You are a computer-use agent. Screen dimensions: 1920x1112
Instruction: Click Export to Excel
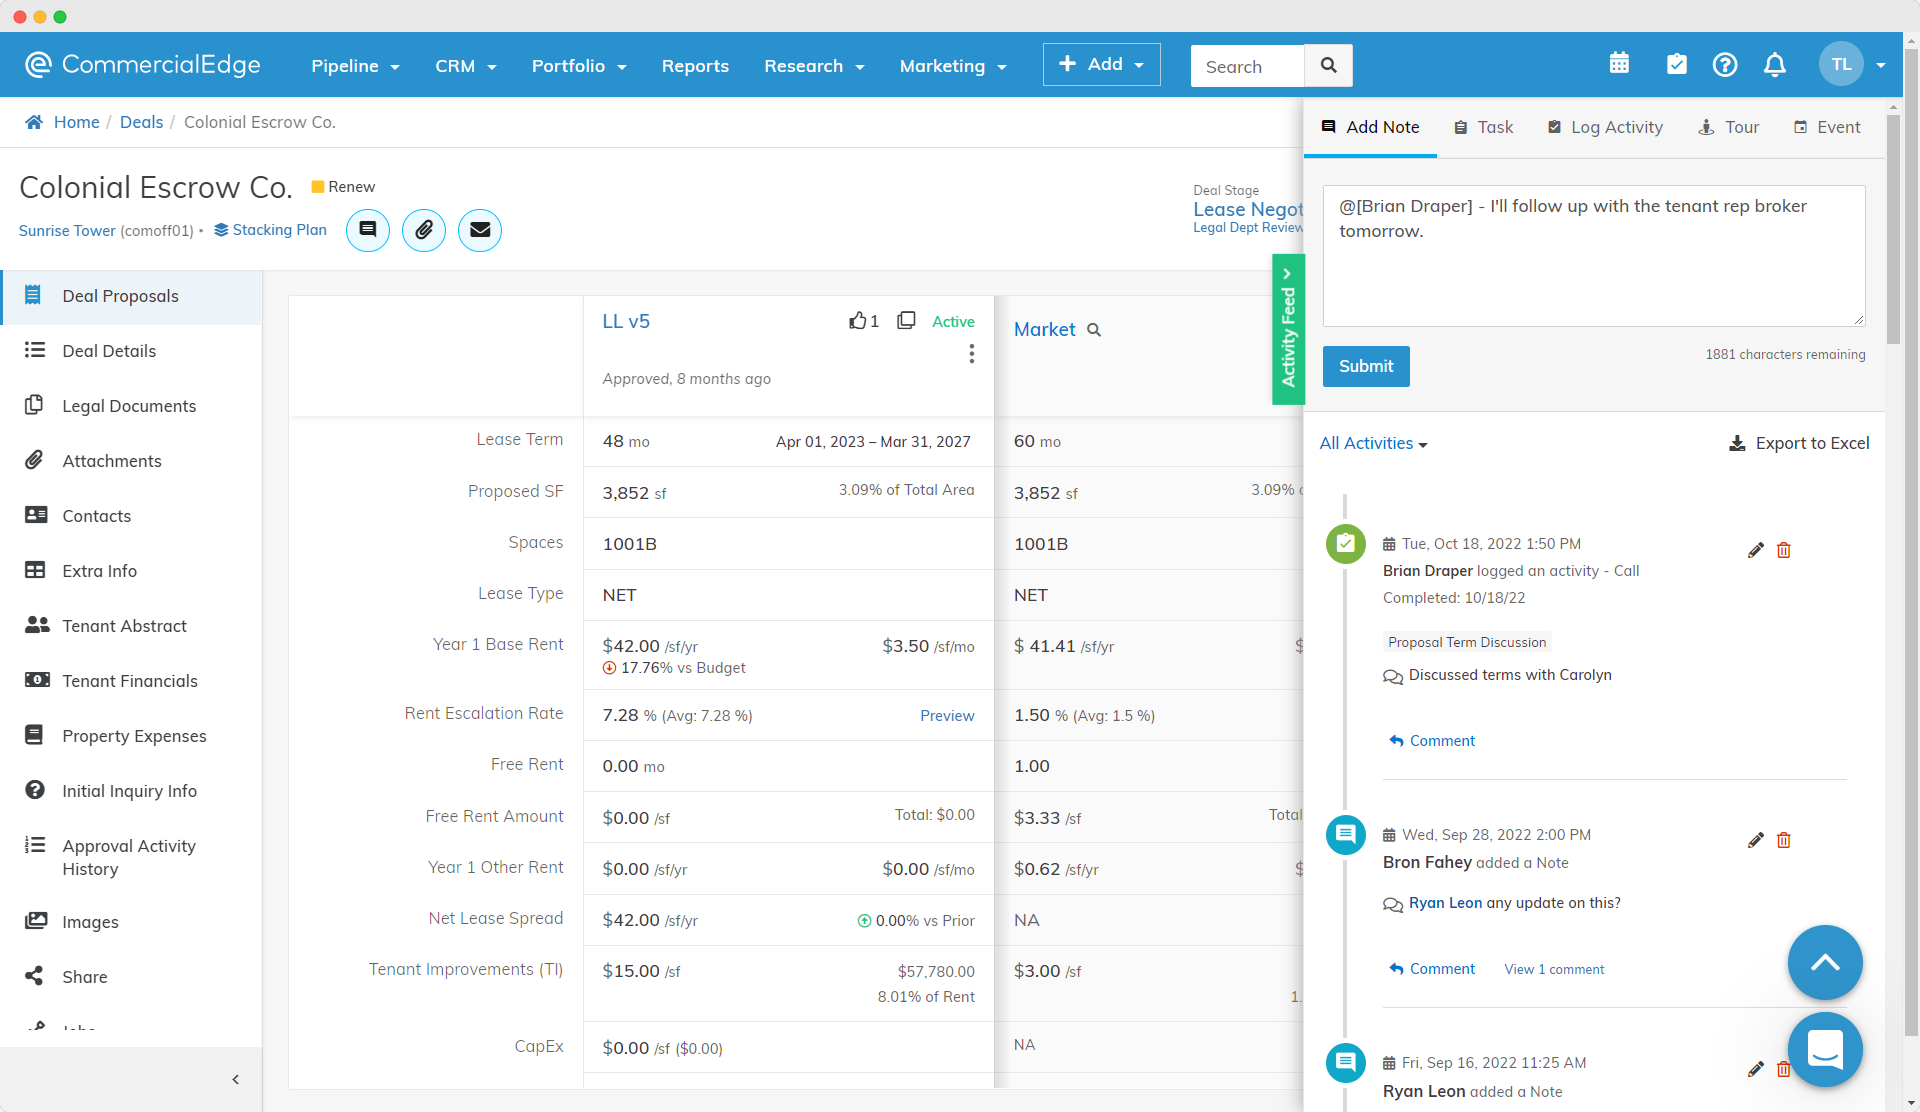(x=1800, y=443)
